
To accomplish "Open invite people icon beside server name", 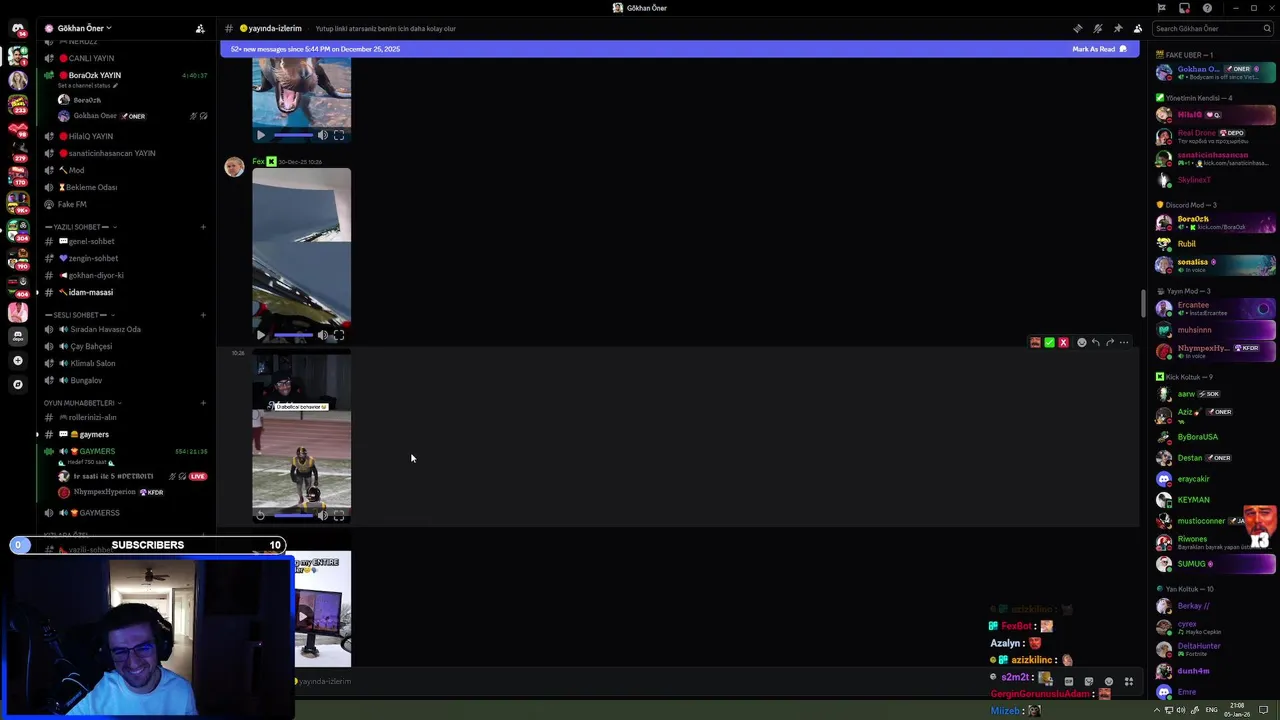I will click(x=200, y=28).
